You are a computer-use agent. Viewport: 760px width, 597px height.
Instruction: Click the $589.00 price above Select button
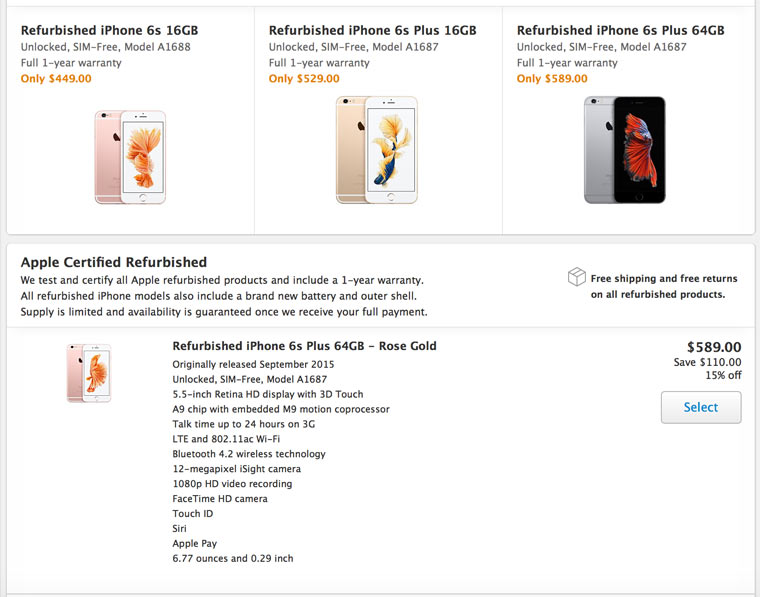click(714, 347)
